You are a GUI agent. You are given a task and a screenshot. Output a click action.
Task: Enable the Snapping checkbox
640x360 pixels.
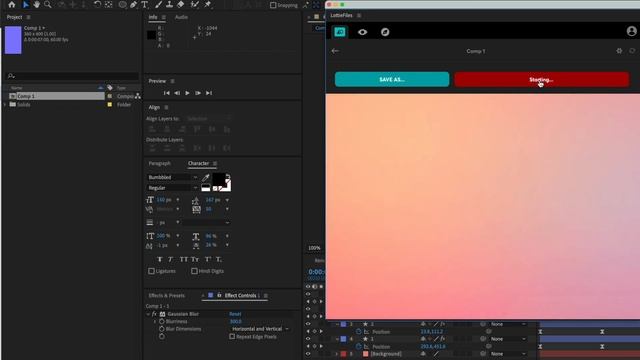point(273,5)
